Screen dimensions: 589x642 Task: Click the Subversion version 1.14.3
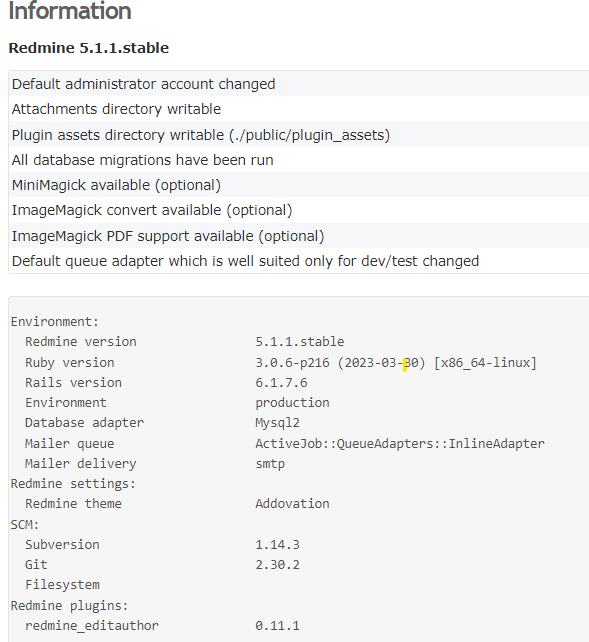(x=278, y=545)
